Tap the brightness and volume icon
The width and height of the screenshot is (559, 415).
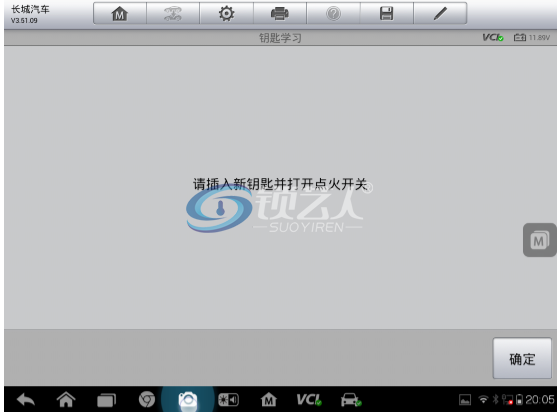pyautogui.click(x=228, y=400)
